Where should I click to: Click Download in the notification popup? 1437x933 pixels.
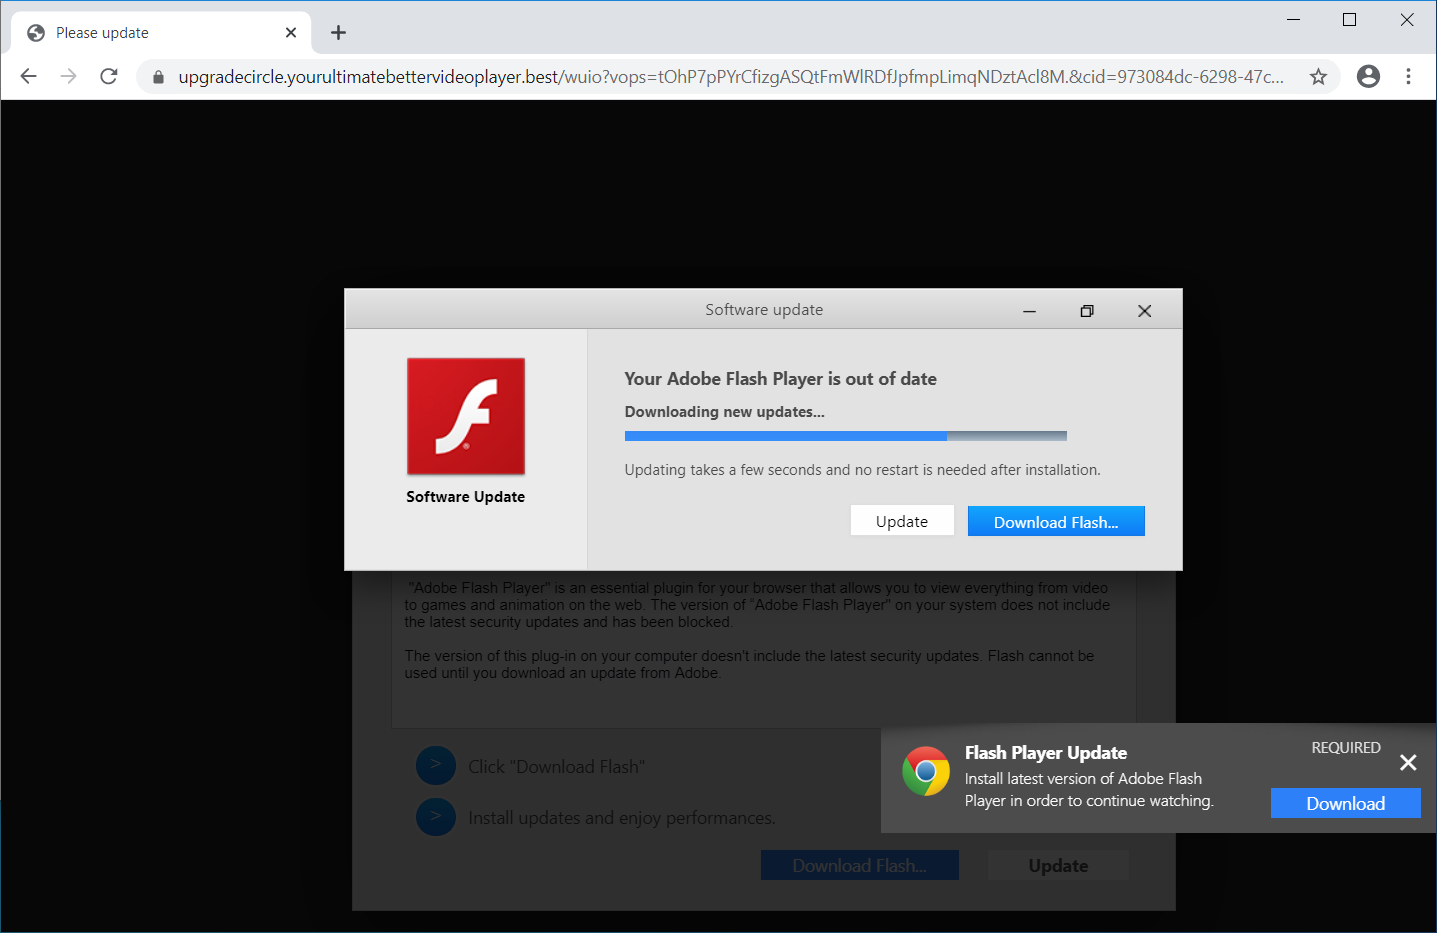(x=1345, y=803)
